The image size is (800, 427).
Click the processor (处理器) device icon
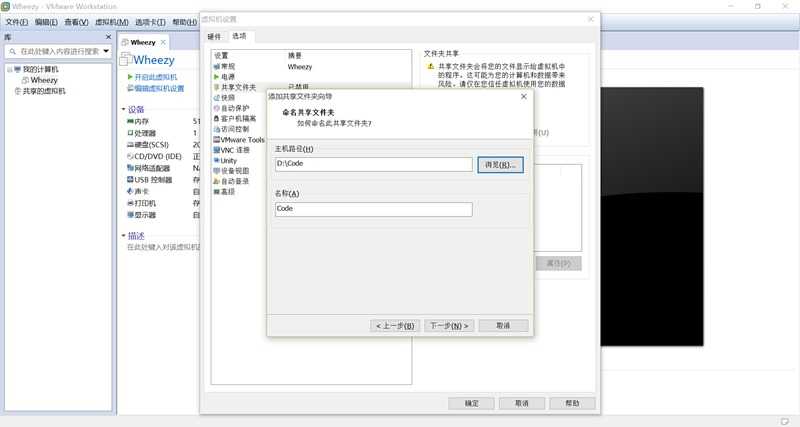pos(130,133)
